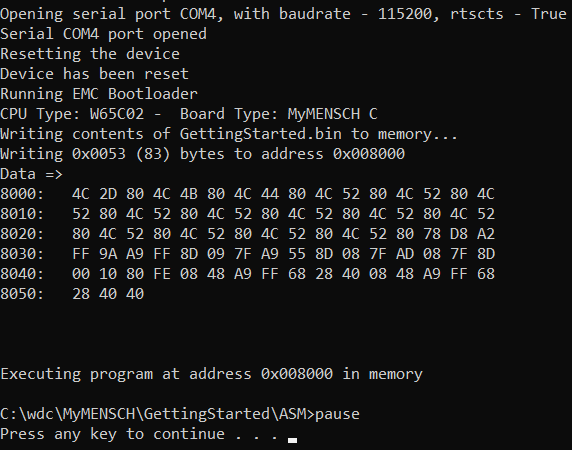Click the 'W65C02' CPU type text

pyautogui.click(x=117, y=114)
